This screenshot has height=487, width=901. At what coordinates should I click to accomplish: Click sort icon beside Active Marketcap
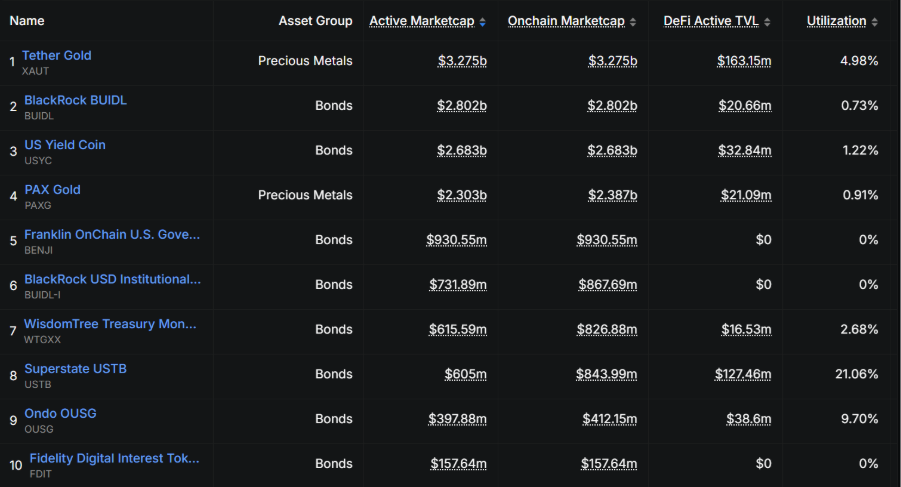483,22
